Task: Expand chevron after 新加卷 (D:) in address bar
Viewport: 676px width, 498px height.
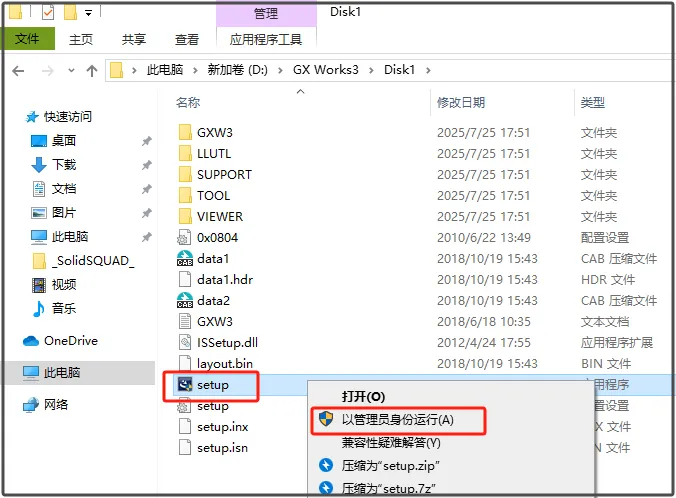Action: pyautogui.click(x=280, y=70)
